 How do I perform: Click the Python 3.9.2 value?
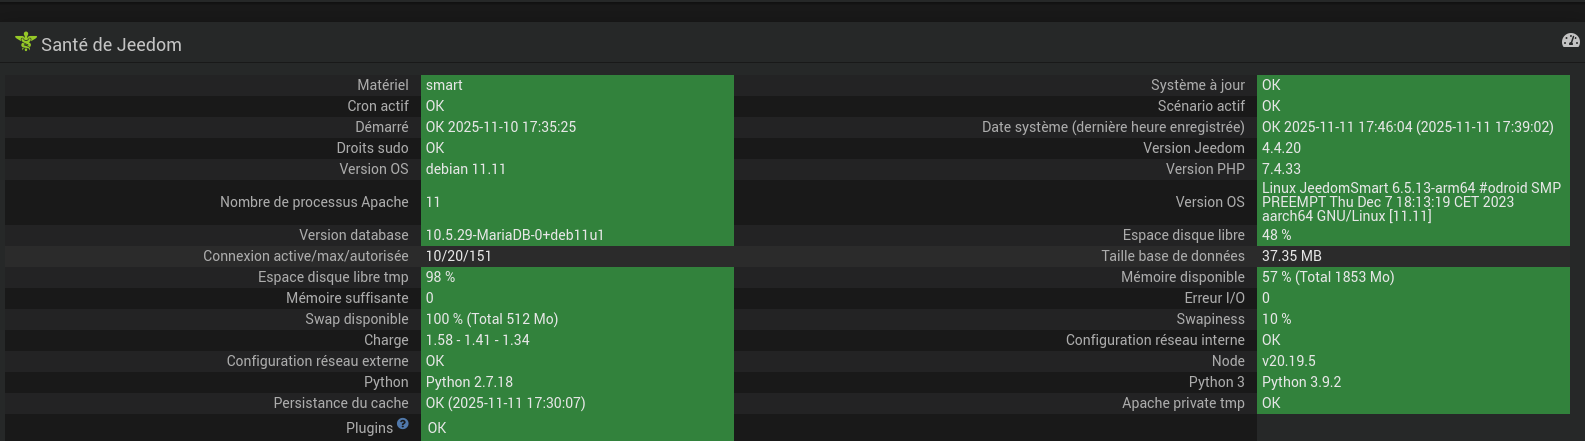pyautogui.click(x=1301, y=382)
